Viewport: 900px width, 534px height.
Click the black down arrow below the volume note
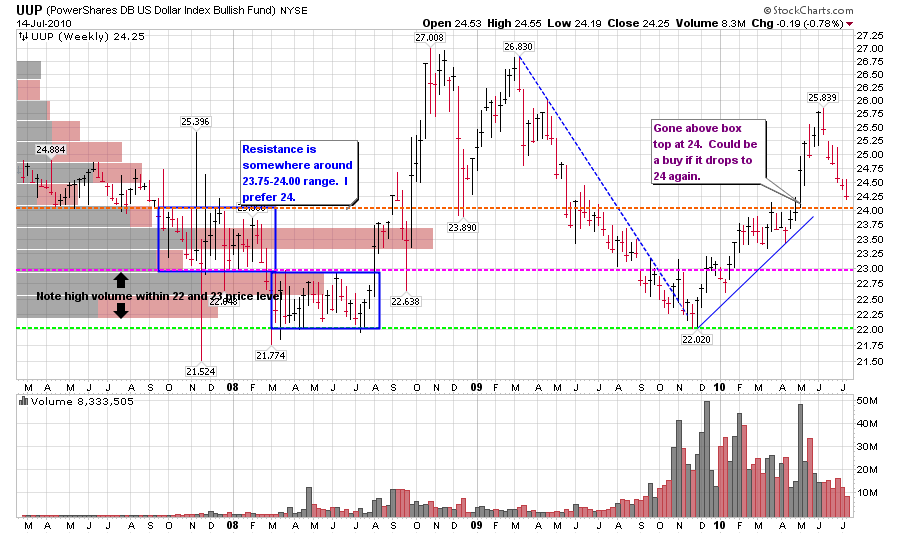[x=121, y=311]
